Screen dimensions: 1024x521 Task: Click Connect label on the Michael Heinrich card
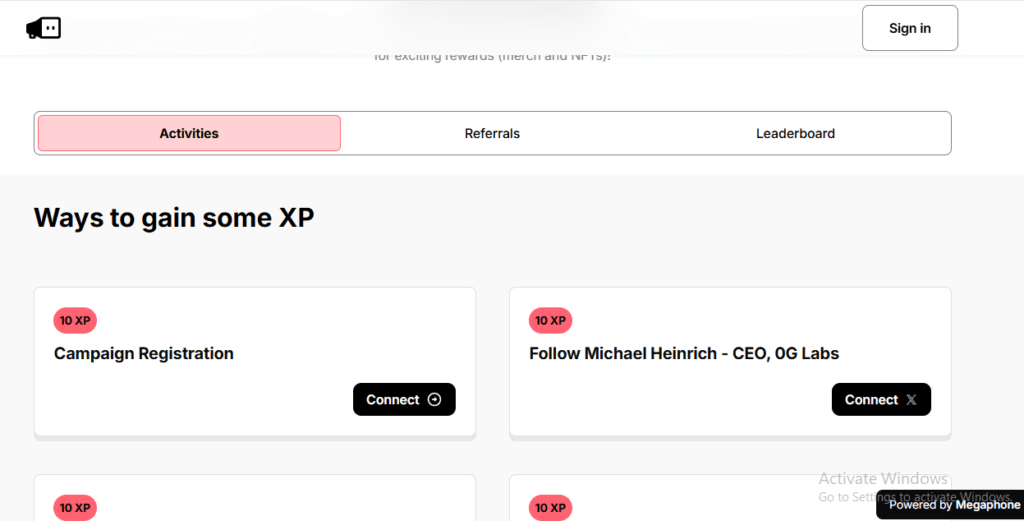871,400
